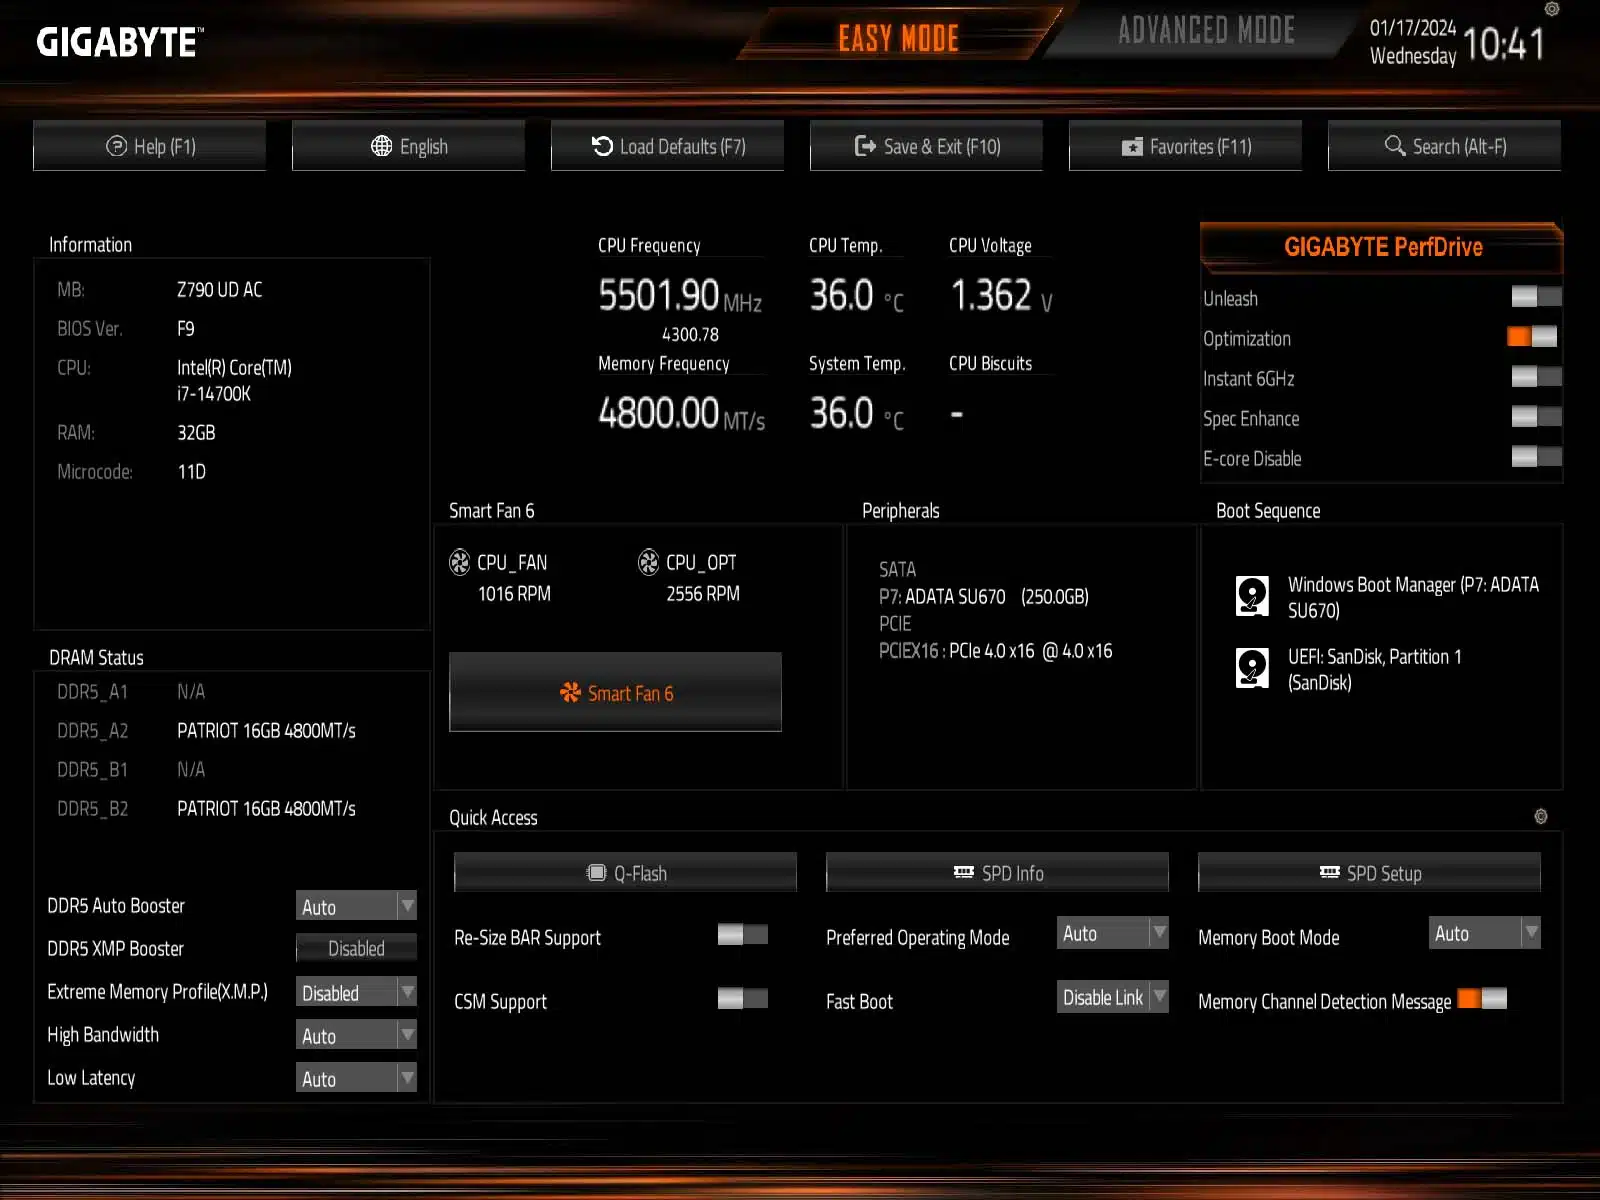1600x1200 pixels.
Task: Click the Save & Exit door icon
Action: click(865, 146)
